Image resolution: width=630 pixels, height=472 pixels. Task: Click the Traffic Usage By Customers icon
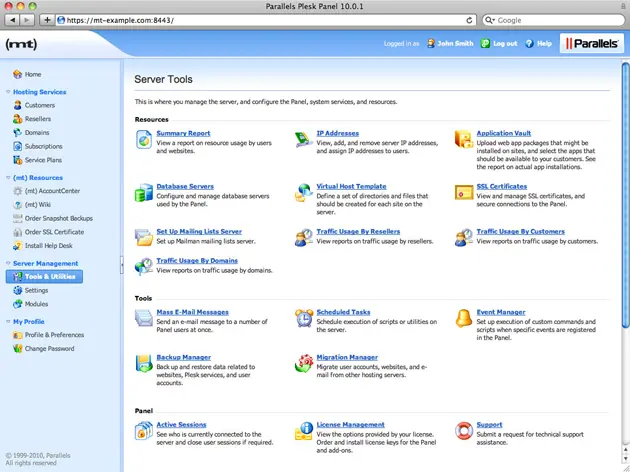pyautogui.click(x=464, y=237)
